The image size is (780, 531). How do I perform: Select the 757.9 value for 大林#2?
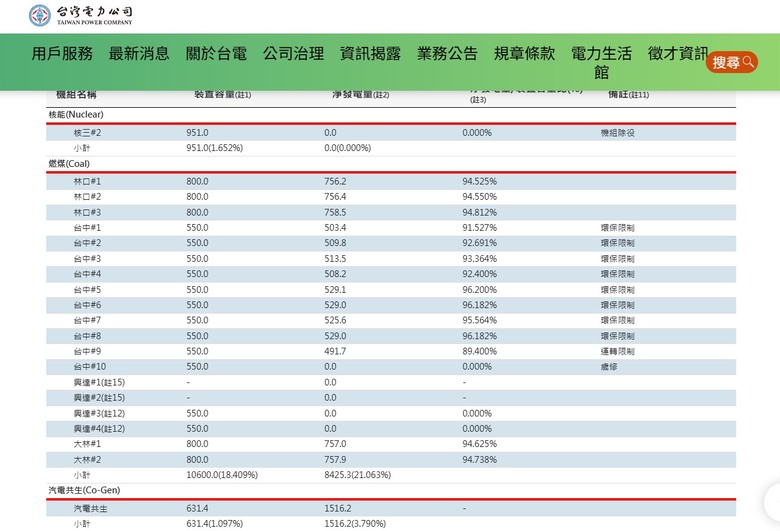coord(335,460)
